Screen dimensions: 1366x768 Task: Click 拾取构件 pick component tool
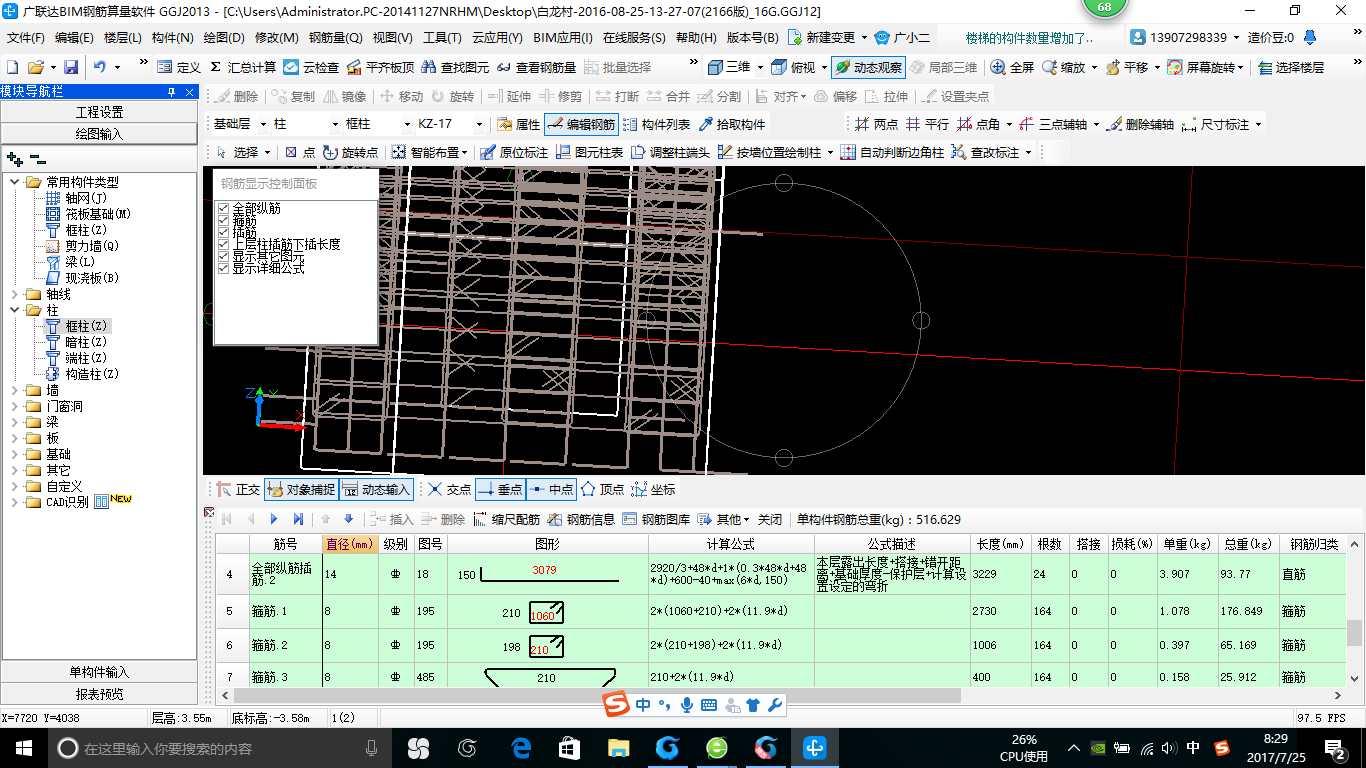point(733,125)
